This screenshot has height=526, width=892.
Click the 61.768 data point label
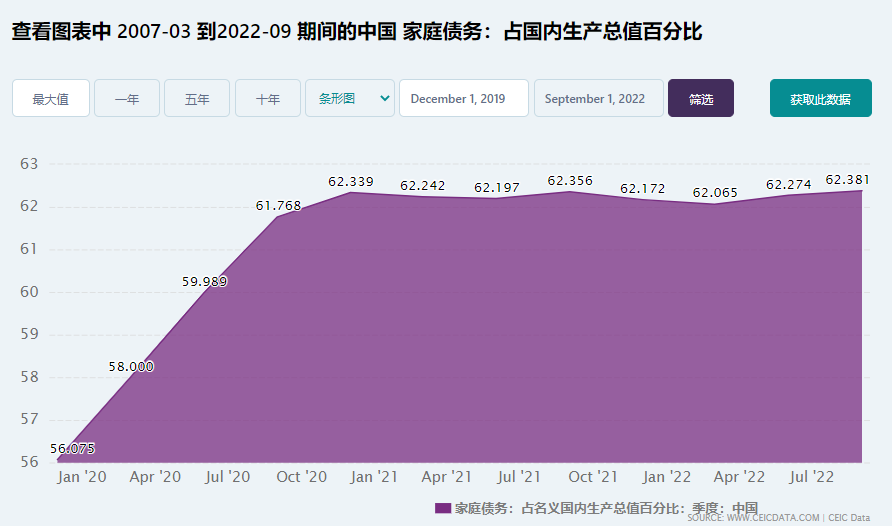(x=278, y=206)
